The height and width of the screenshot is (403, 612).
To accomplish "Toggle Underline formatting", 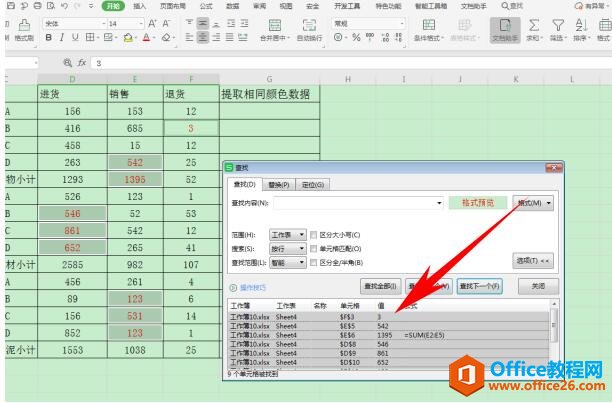I will (75, 37).
